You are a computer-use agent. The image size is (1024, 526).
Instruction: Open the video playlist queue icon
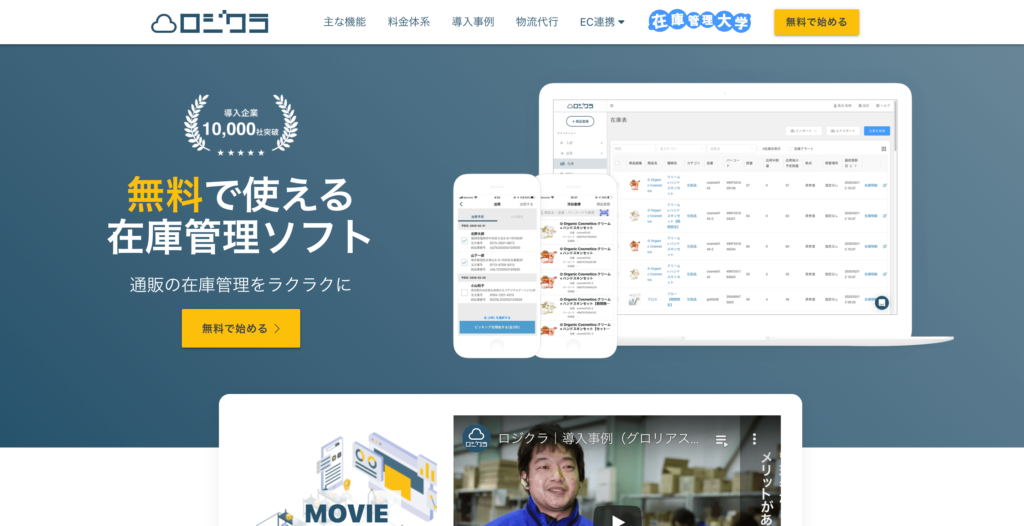click(x=722, y=440)
